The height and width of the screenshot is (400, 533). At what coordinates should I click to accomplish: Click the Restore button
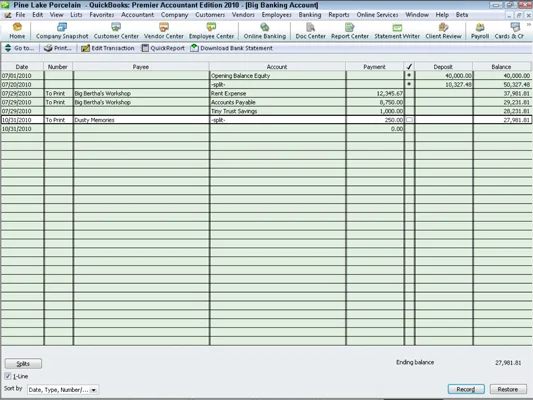click(508, 389)
